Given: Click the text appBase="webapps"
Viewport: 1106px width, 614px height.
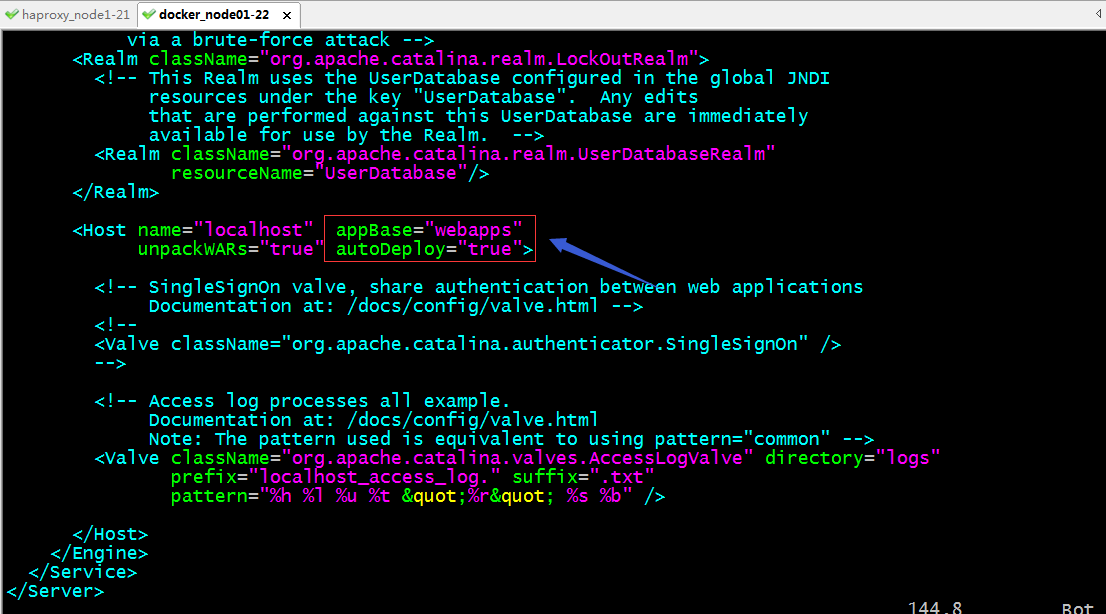Looking at the screenshot, I should pyautogui.click(x=429, y=230).
